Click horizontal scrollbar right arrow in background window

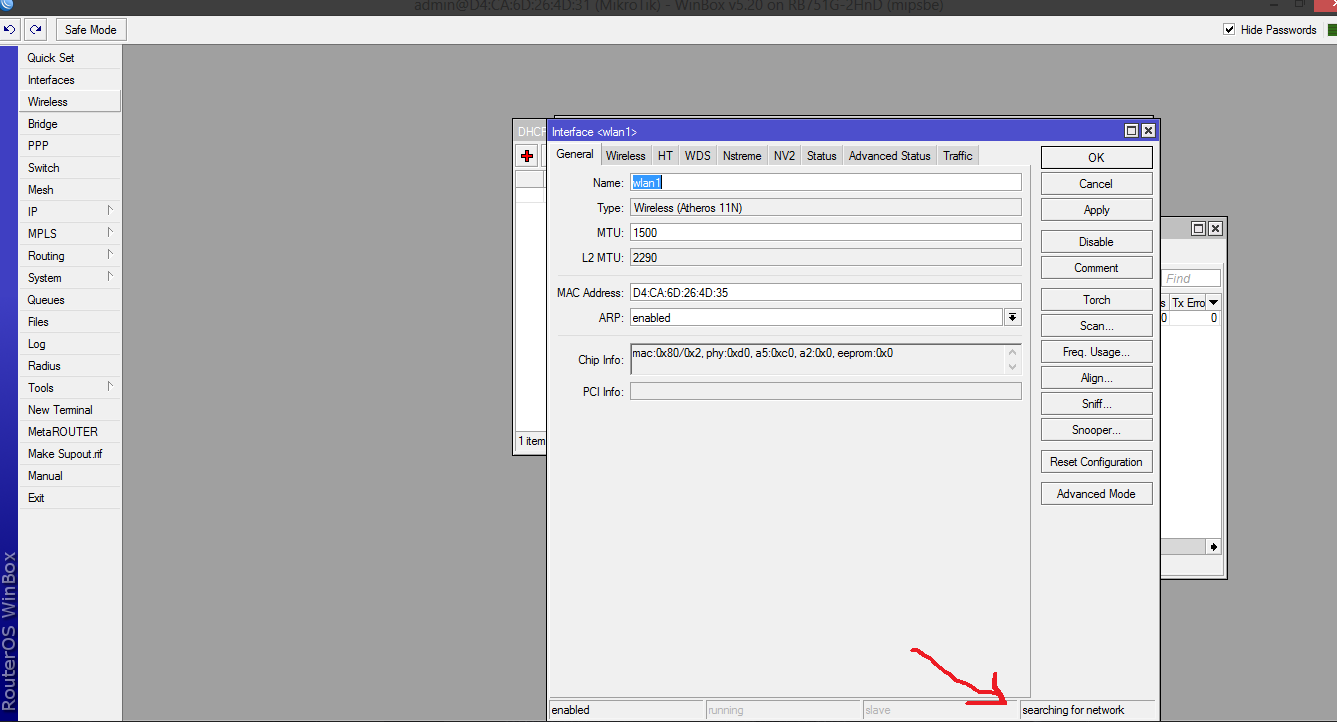(1213, 547)
